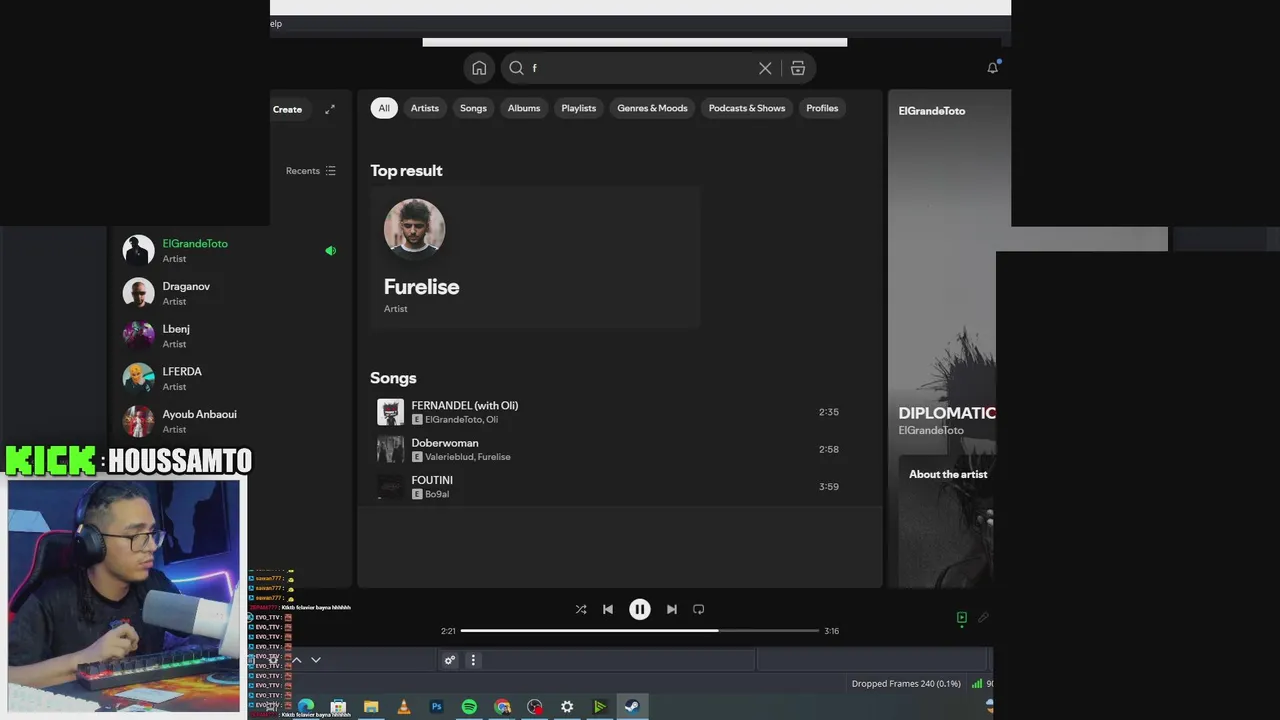The image size is (1280, 720).
Task: Open notifications bell icon
Action: click(993, 67)
